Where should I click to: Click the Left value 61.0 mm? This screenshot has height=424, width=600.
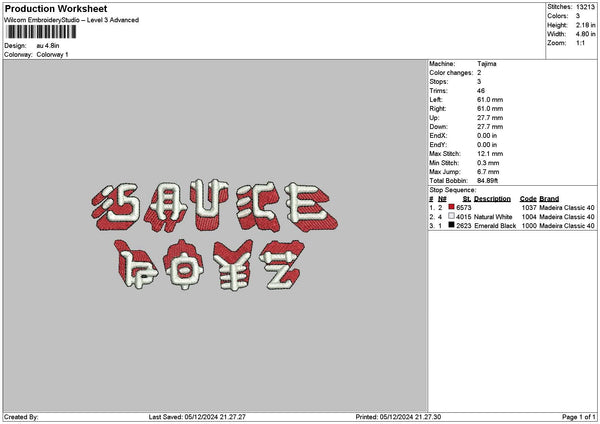(x=490, y=99)
